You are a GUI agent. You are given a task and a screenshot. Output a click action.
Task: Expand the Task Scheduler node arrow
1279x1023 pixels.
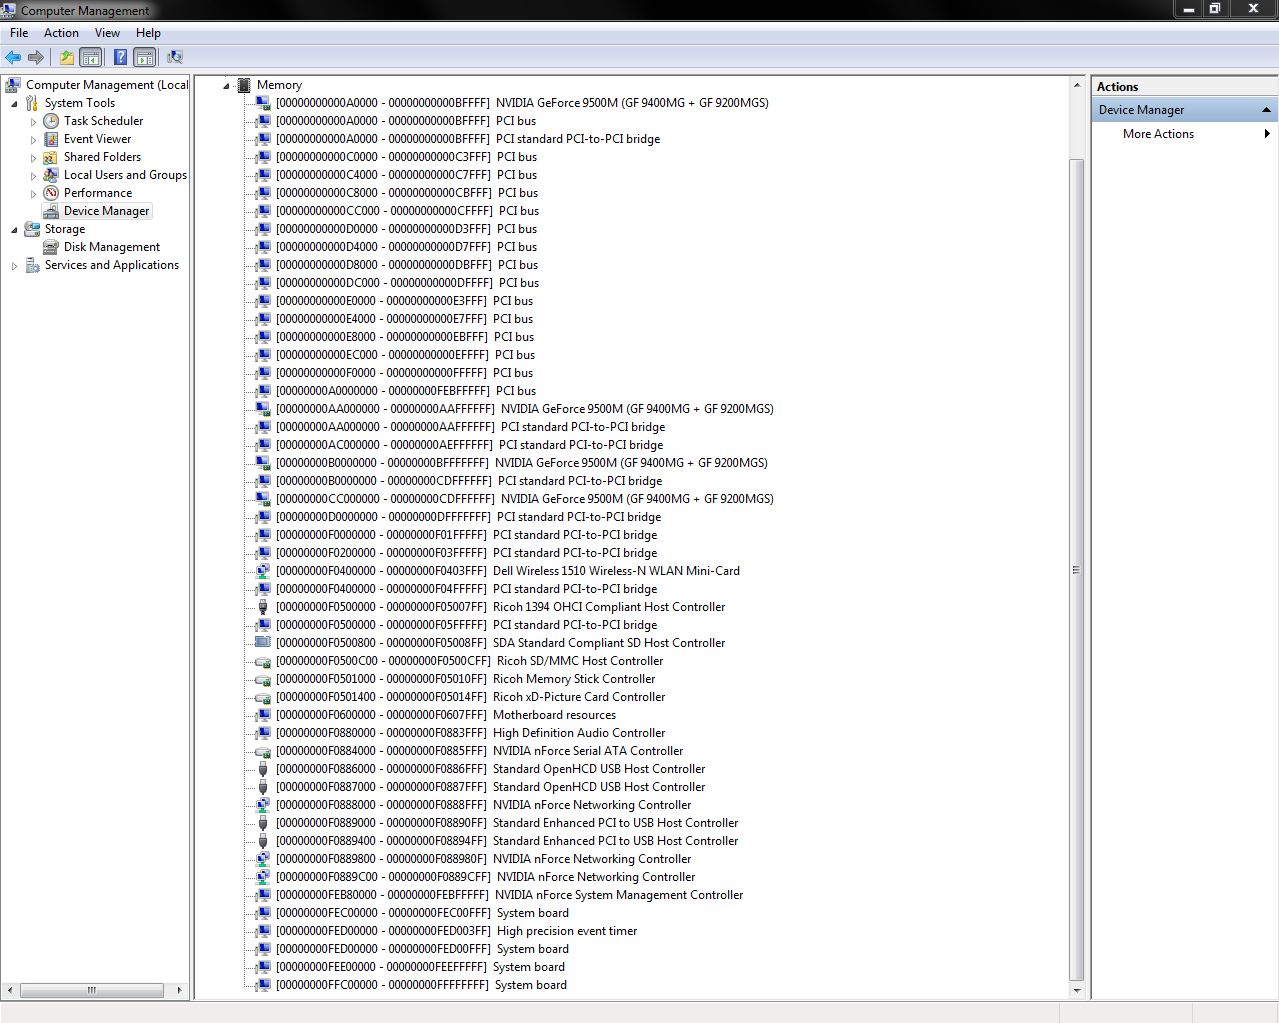pyautogui.click(x=33, y=121)
